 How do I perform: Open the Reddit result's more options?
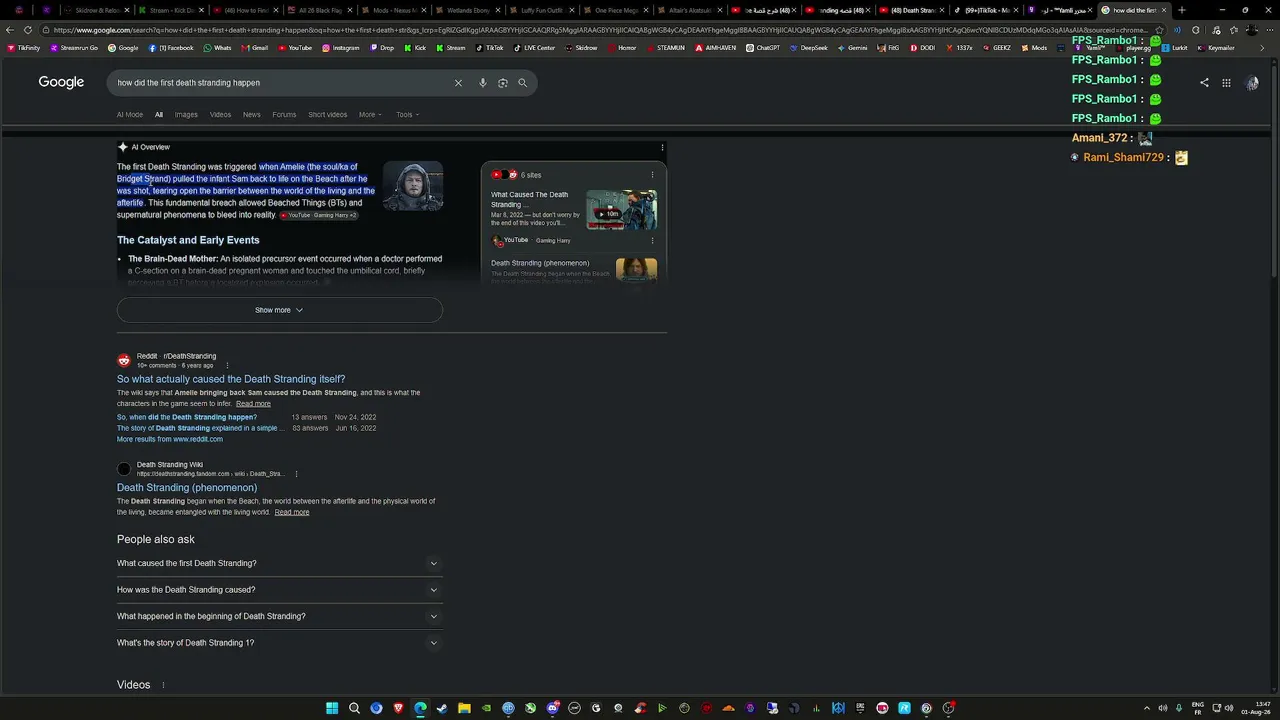click(227, 365)
